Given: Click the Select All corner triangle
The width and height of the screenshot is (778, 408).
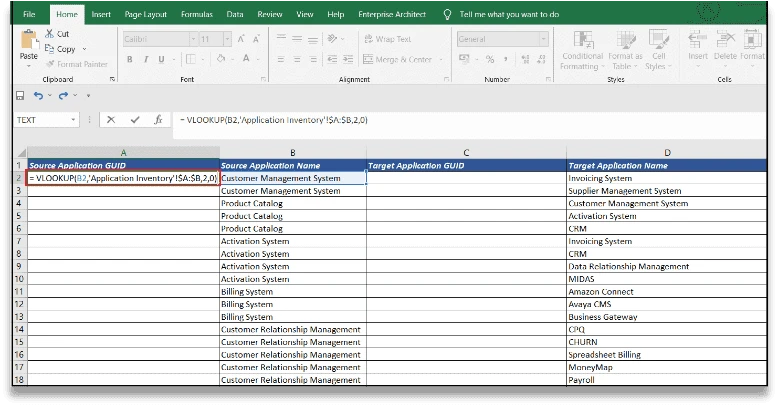Looking at the screenshot, I should point(21,153).
